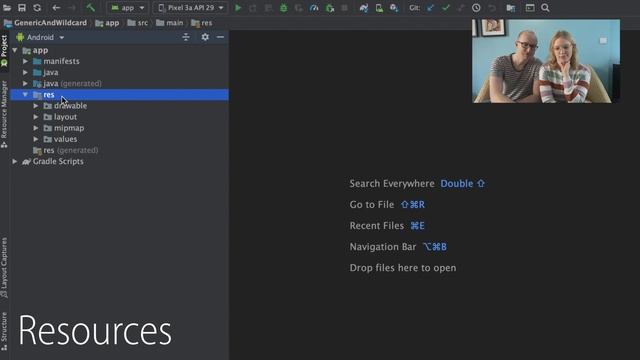The height and width of the screenshot is (360, 640).
Task: Select the layout folder label
Action: (65, 117)
